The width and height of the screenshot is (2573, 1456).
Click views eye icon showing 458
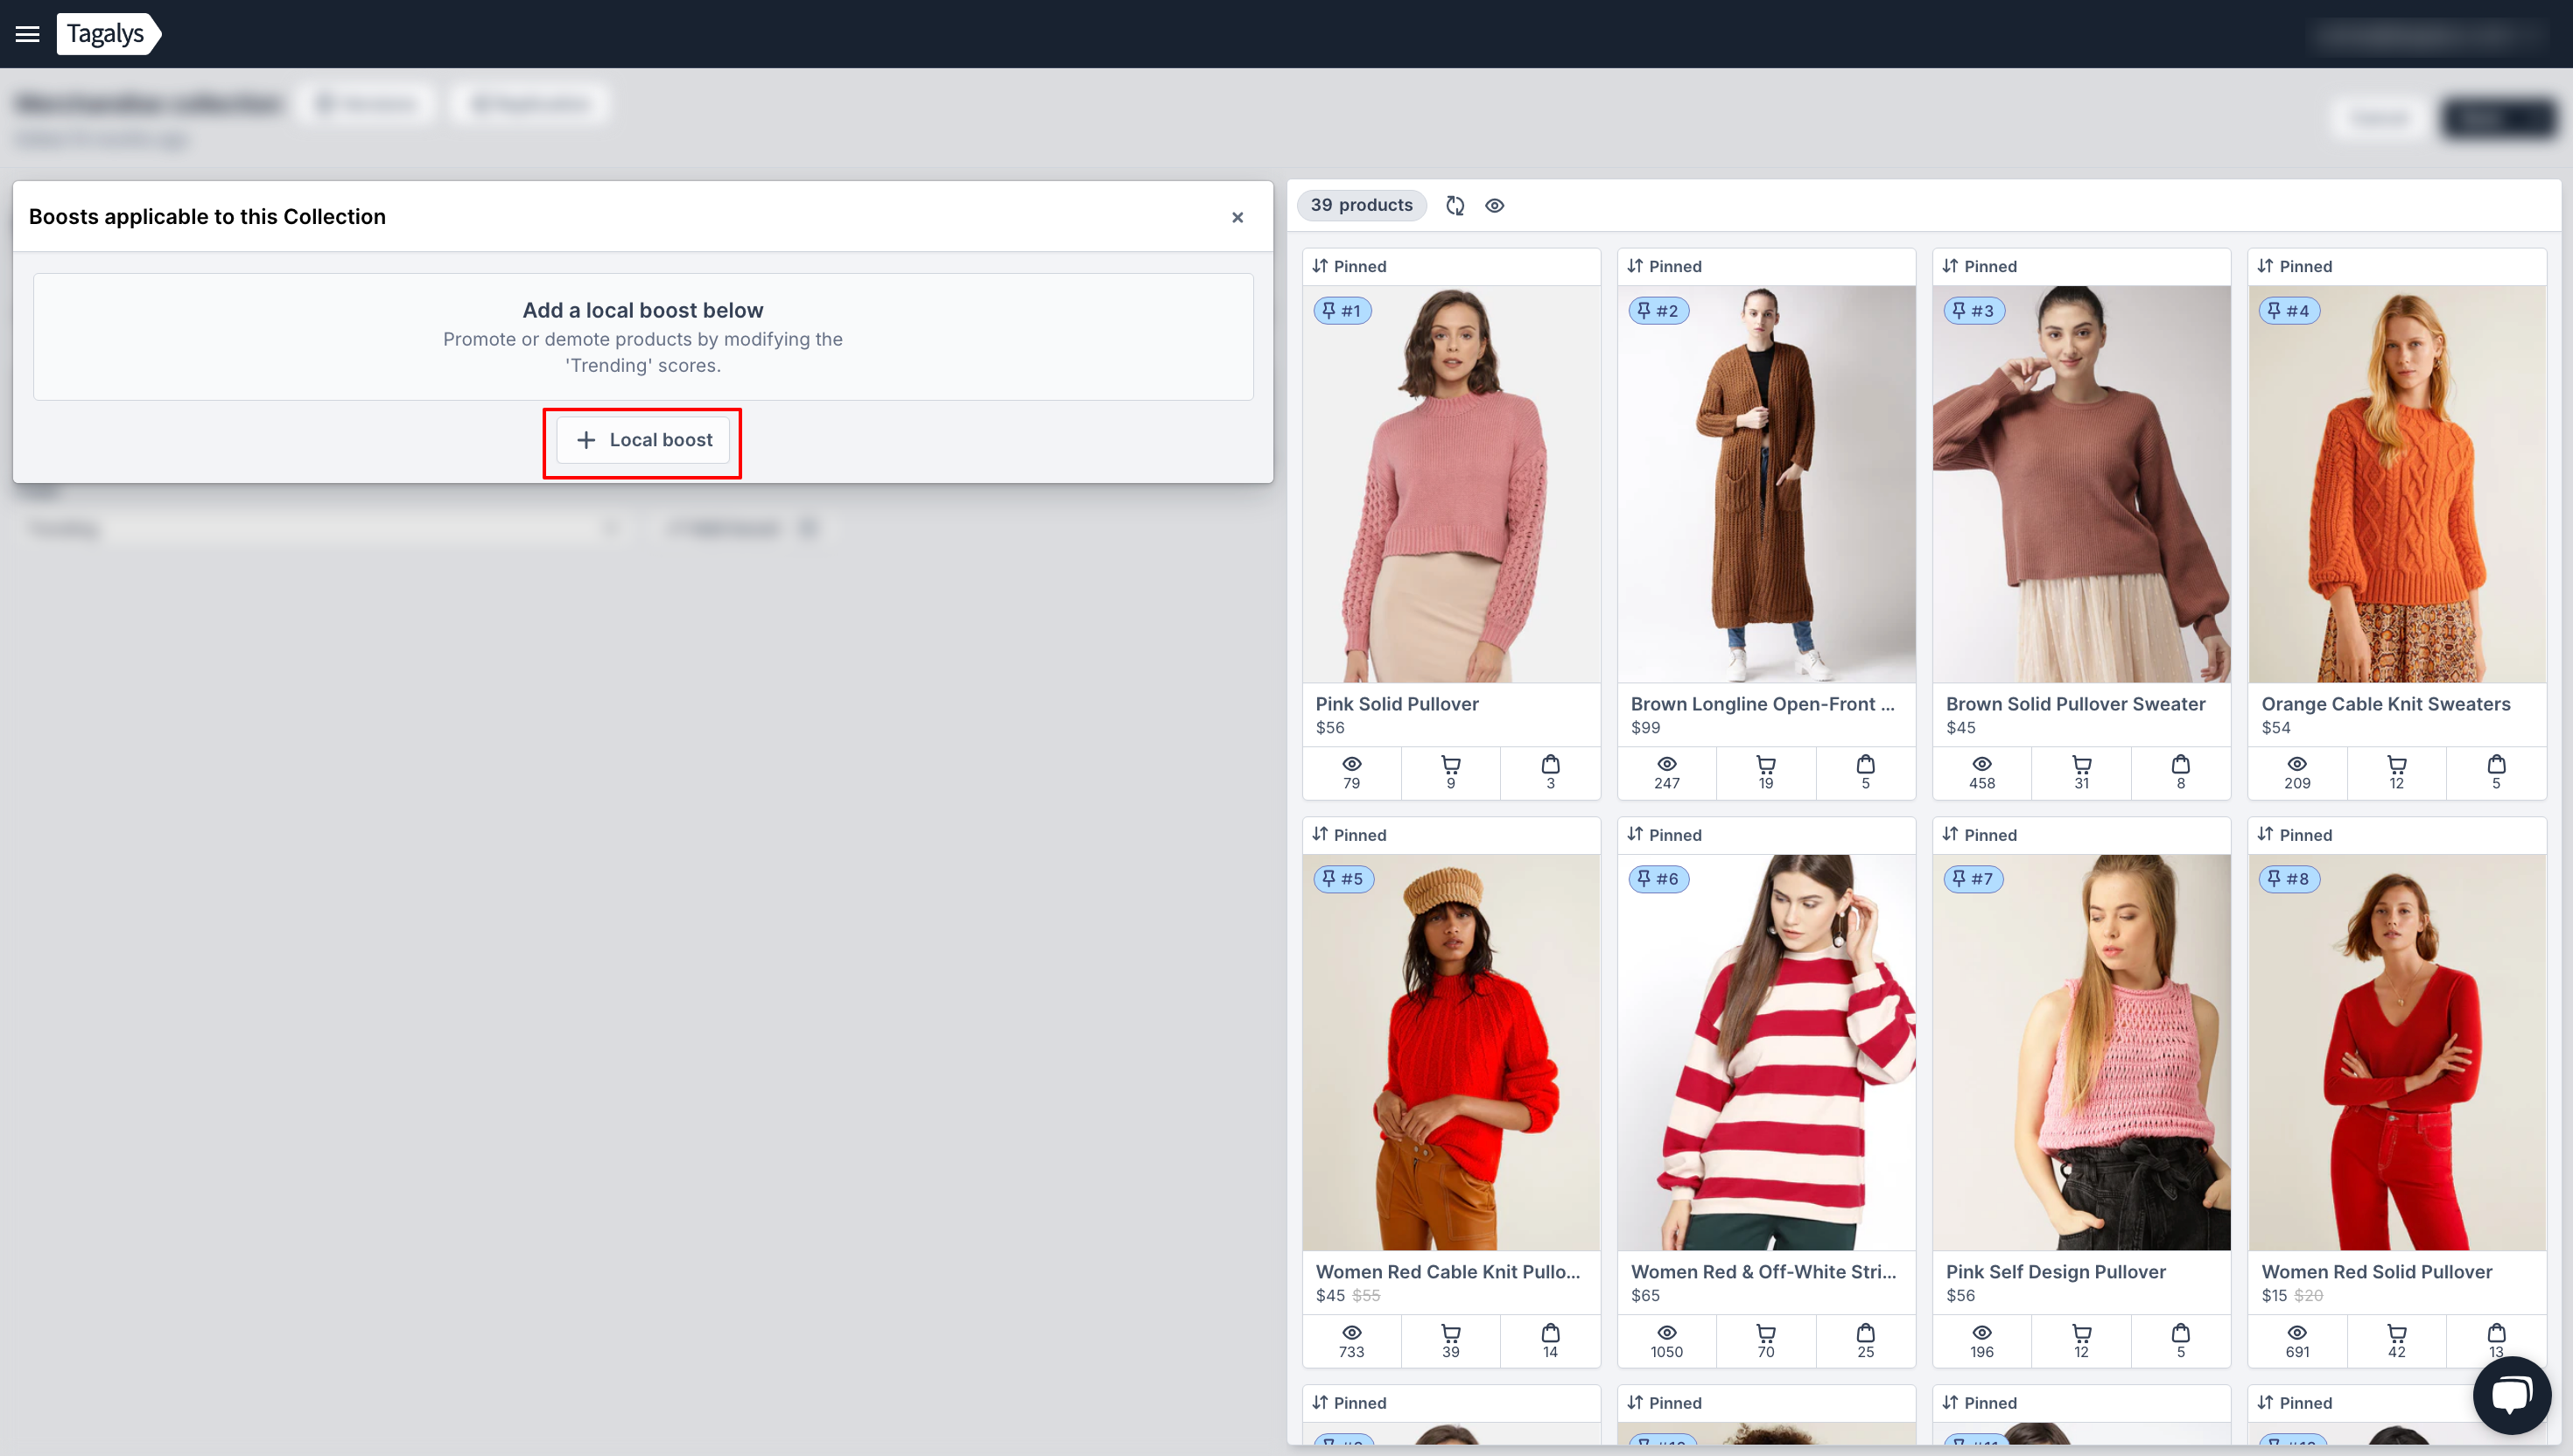point(1981,765)
